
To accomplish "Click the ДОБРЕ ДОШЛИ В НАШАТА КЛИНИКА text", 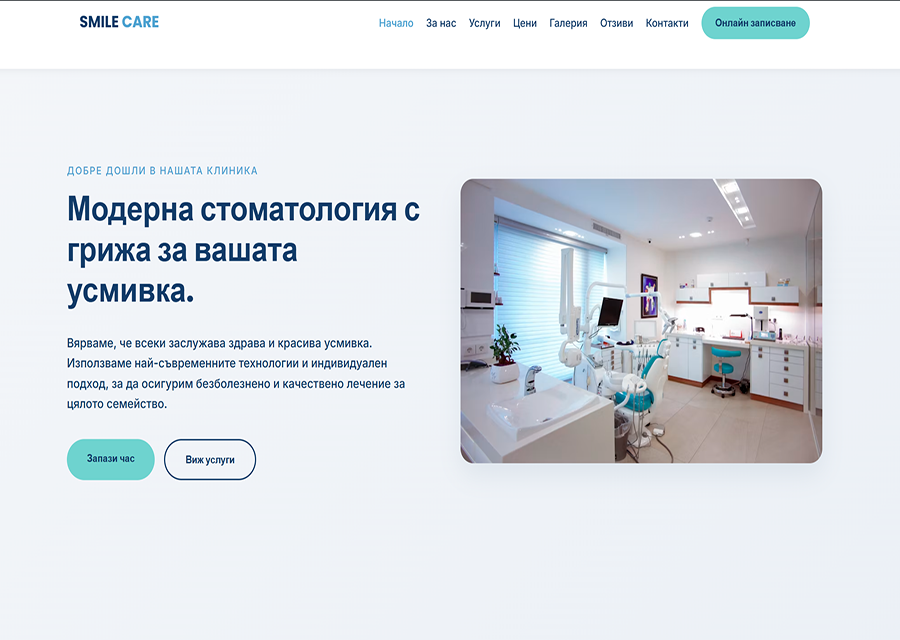I will 162,170.
